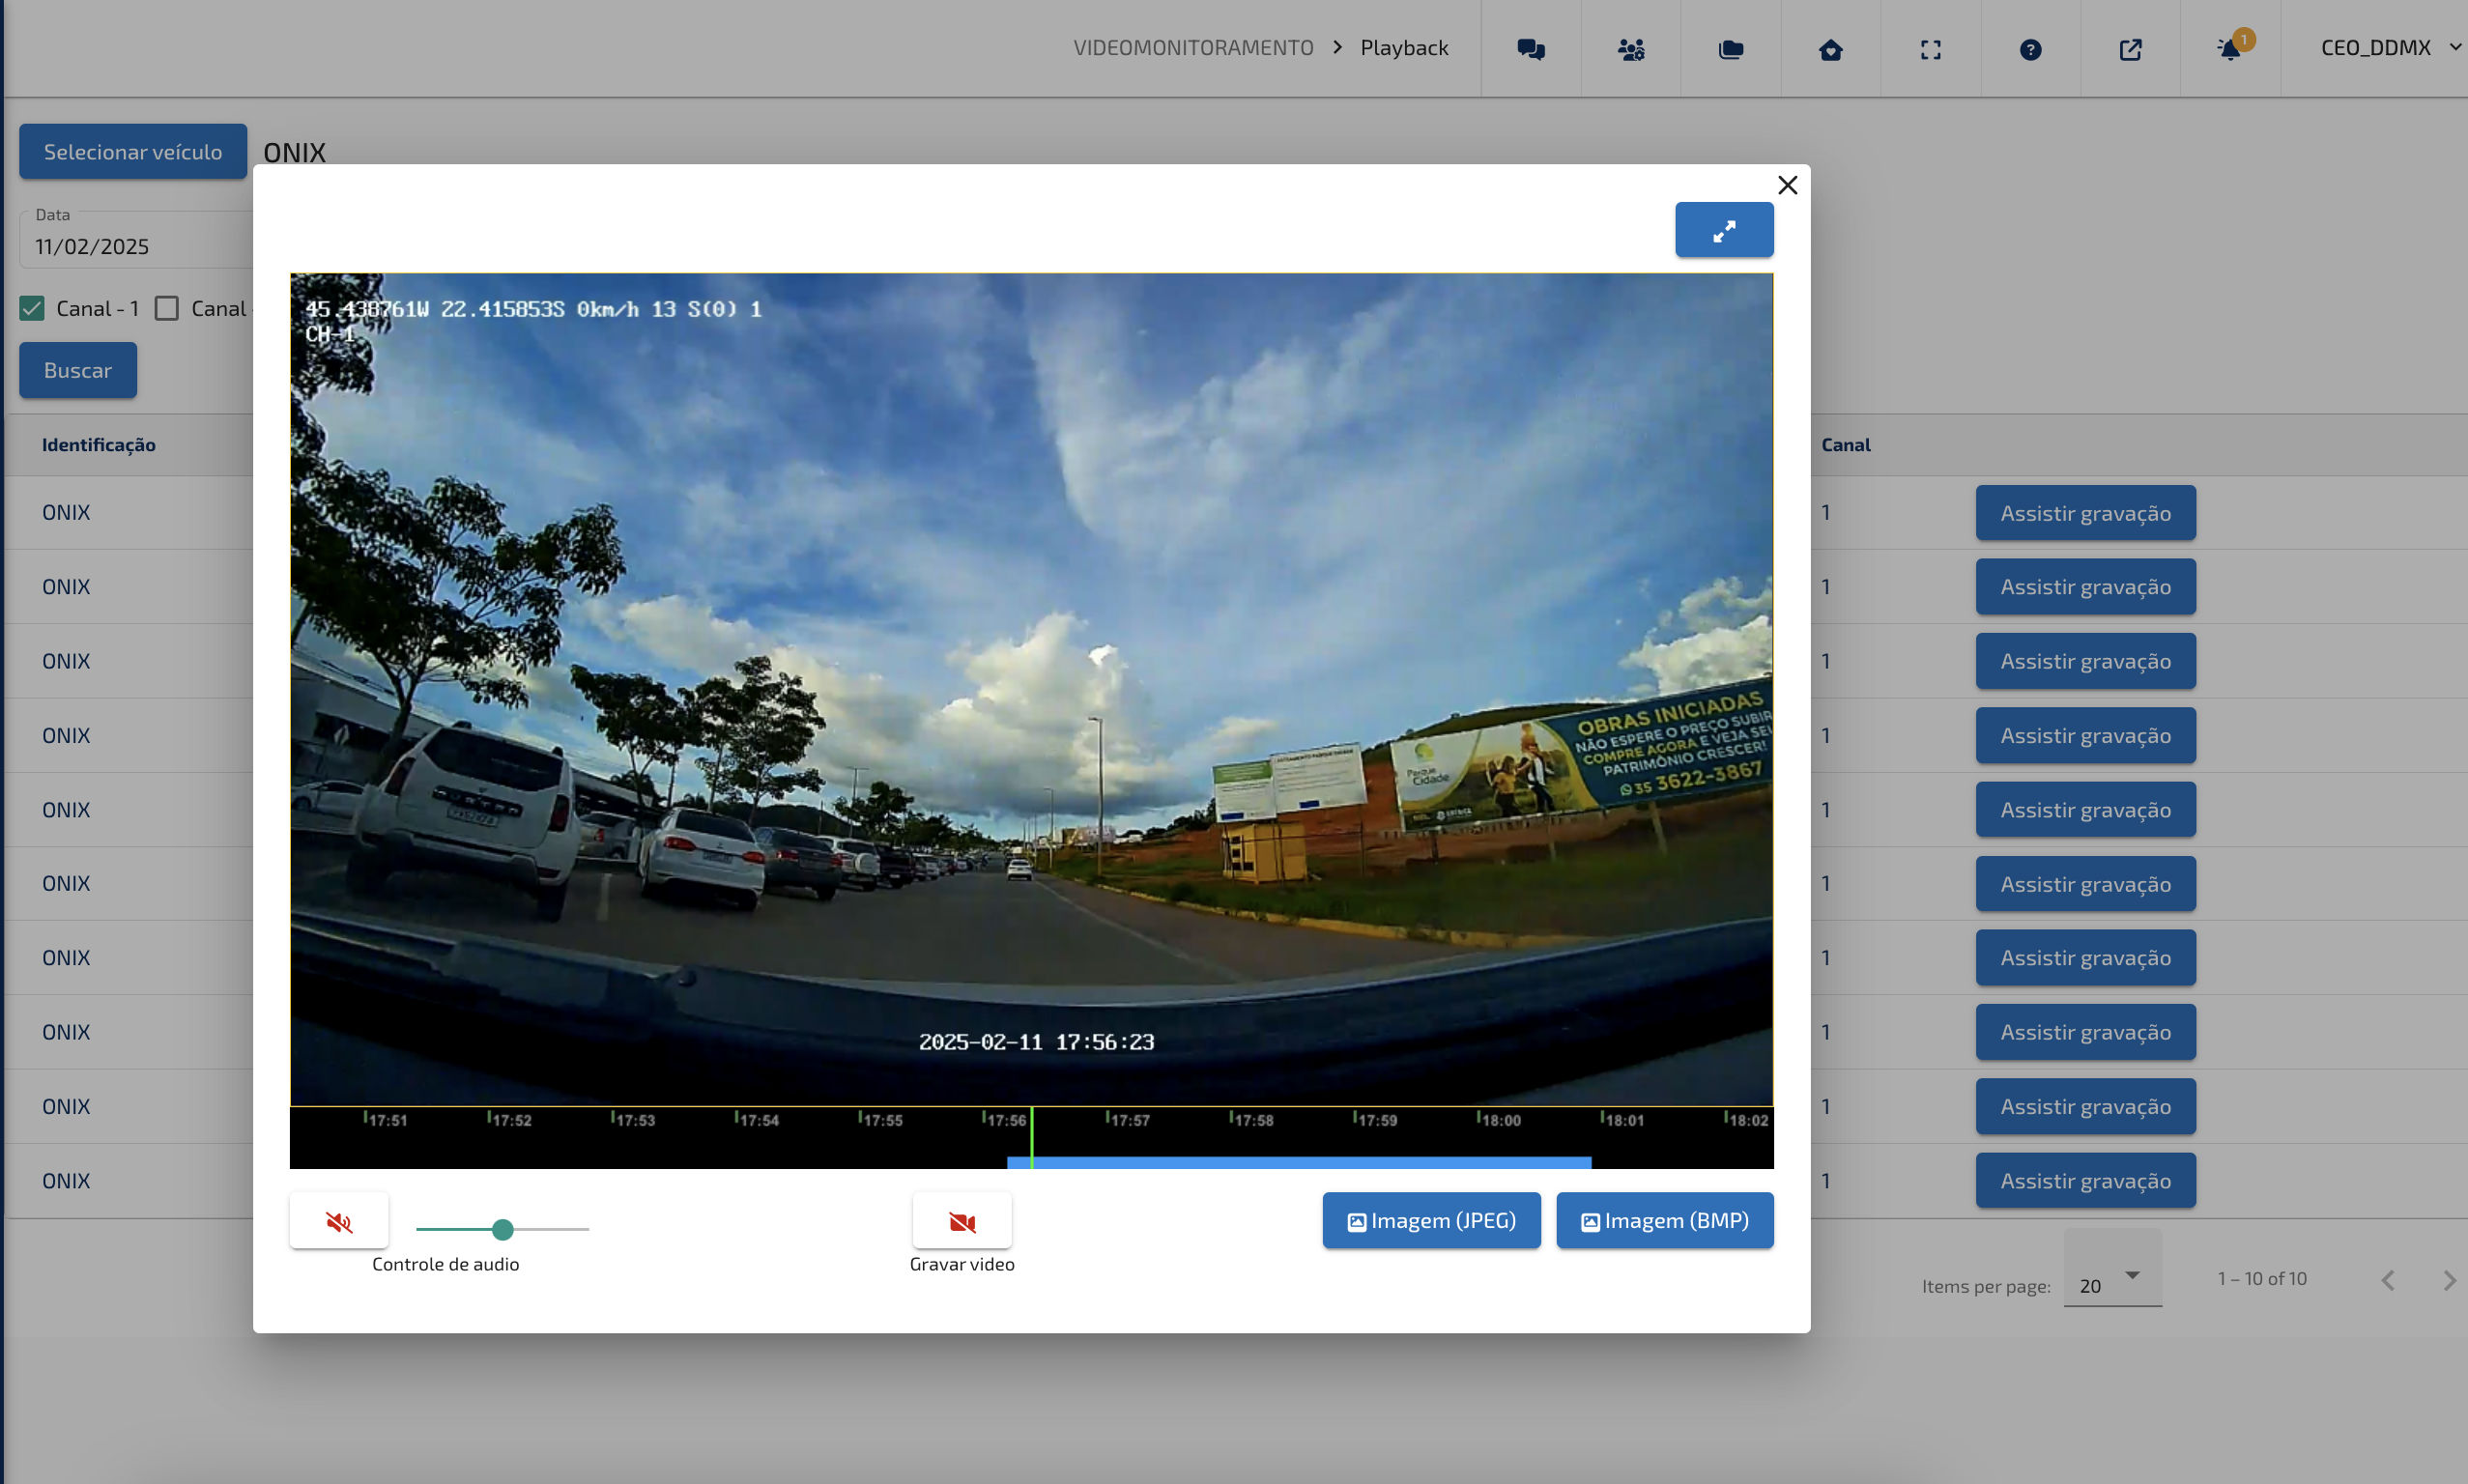Viewport: 2468px width, 1484px height.
Task: Toggle the mute audio button
Action: [x=339, y=1221]
